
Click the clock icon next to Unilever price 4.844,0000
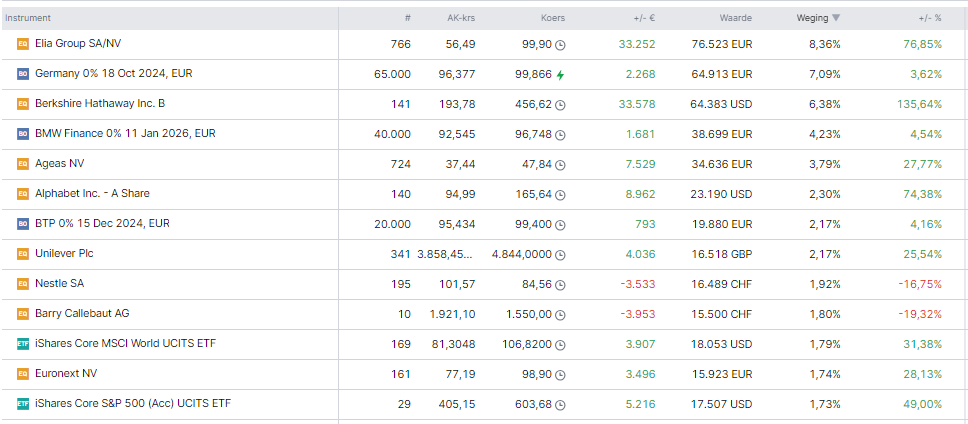(560, 254)
